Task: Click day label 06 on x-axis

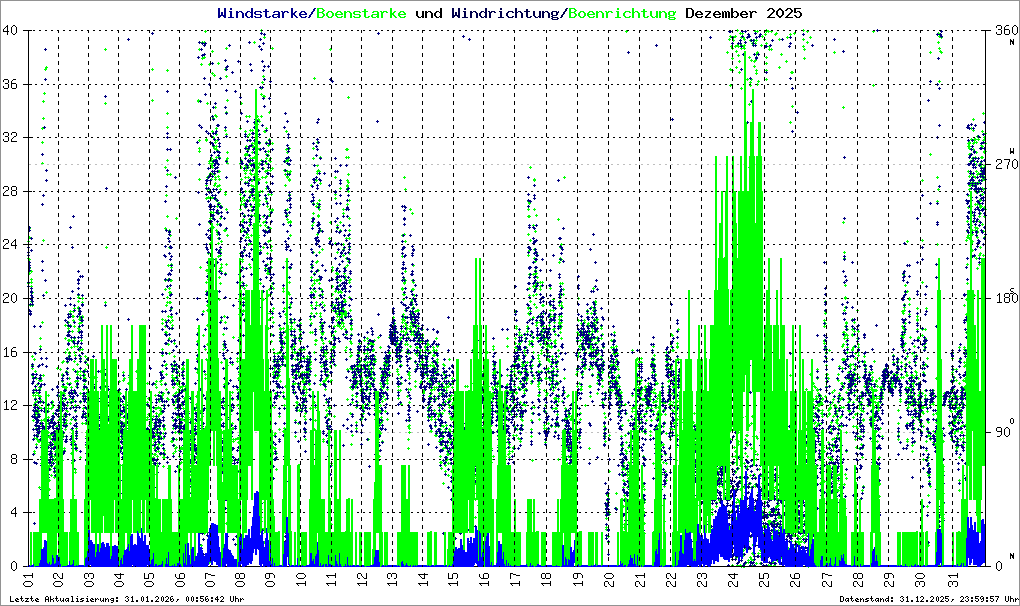Action: click(x=180, y=579)
